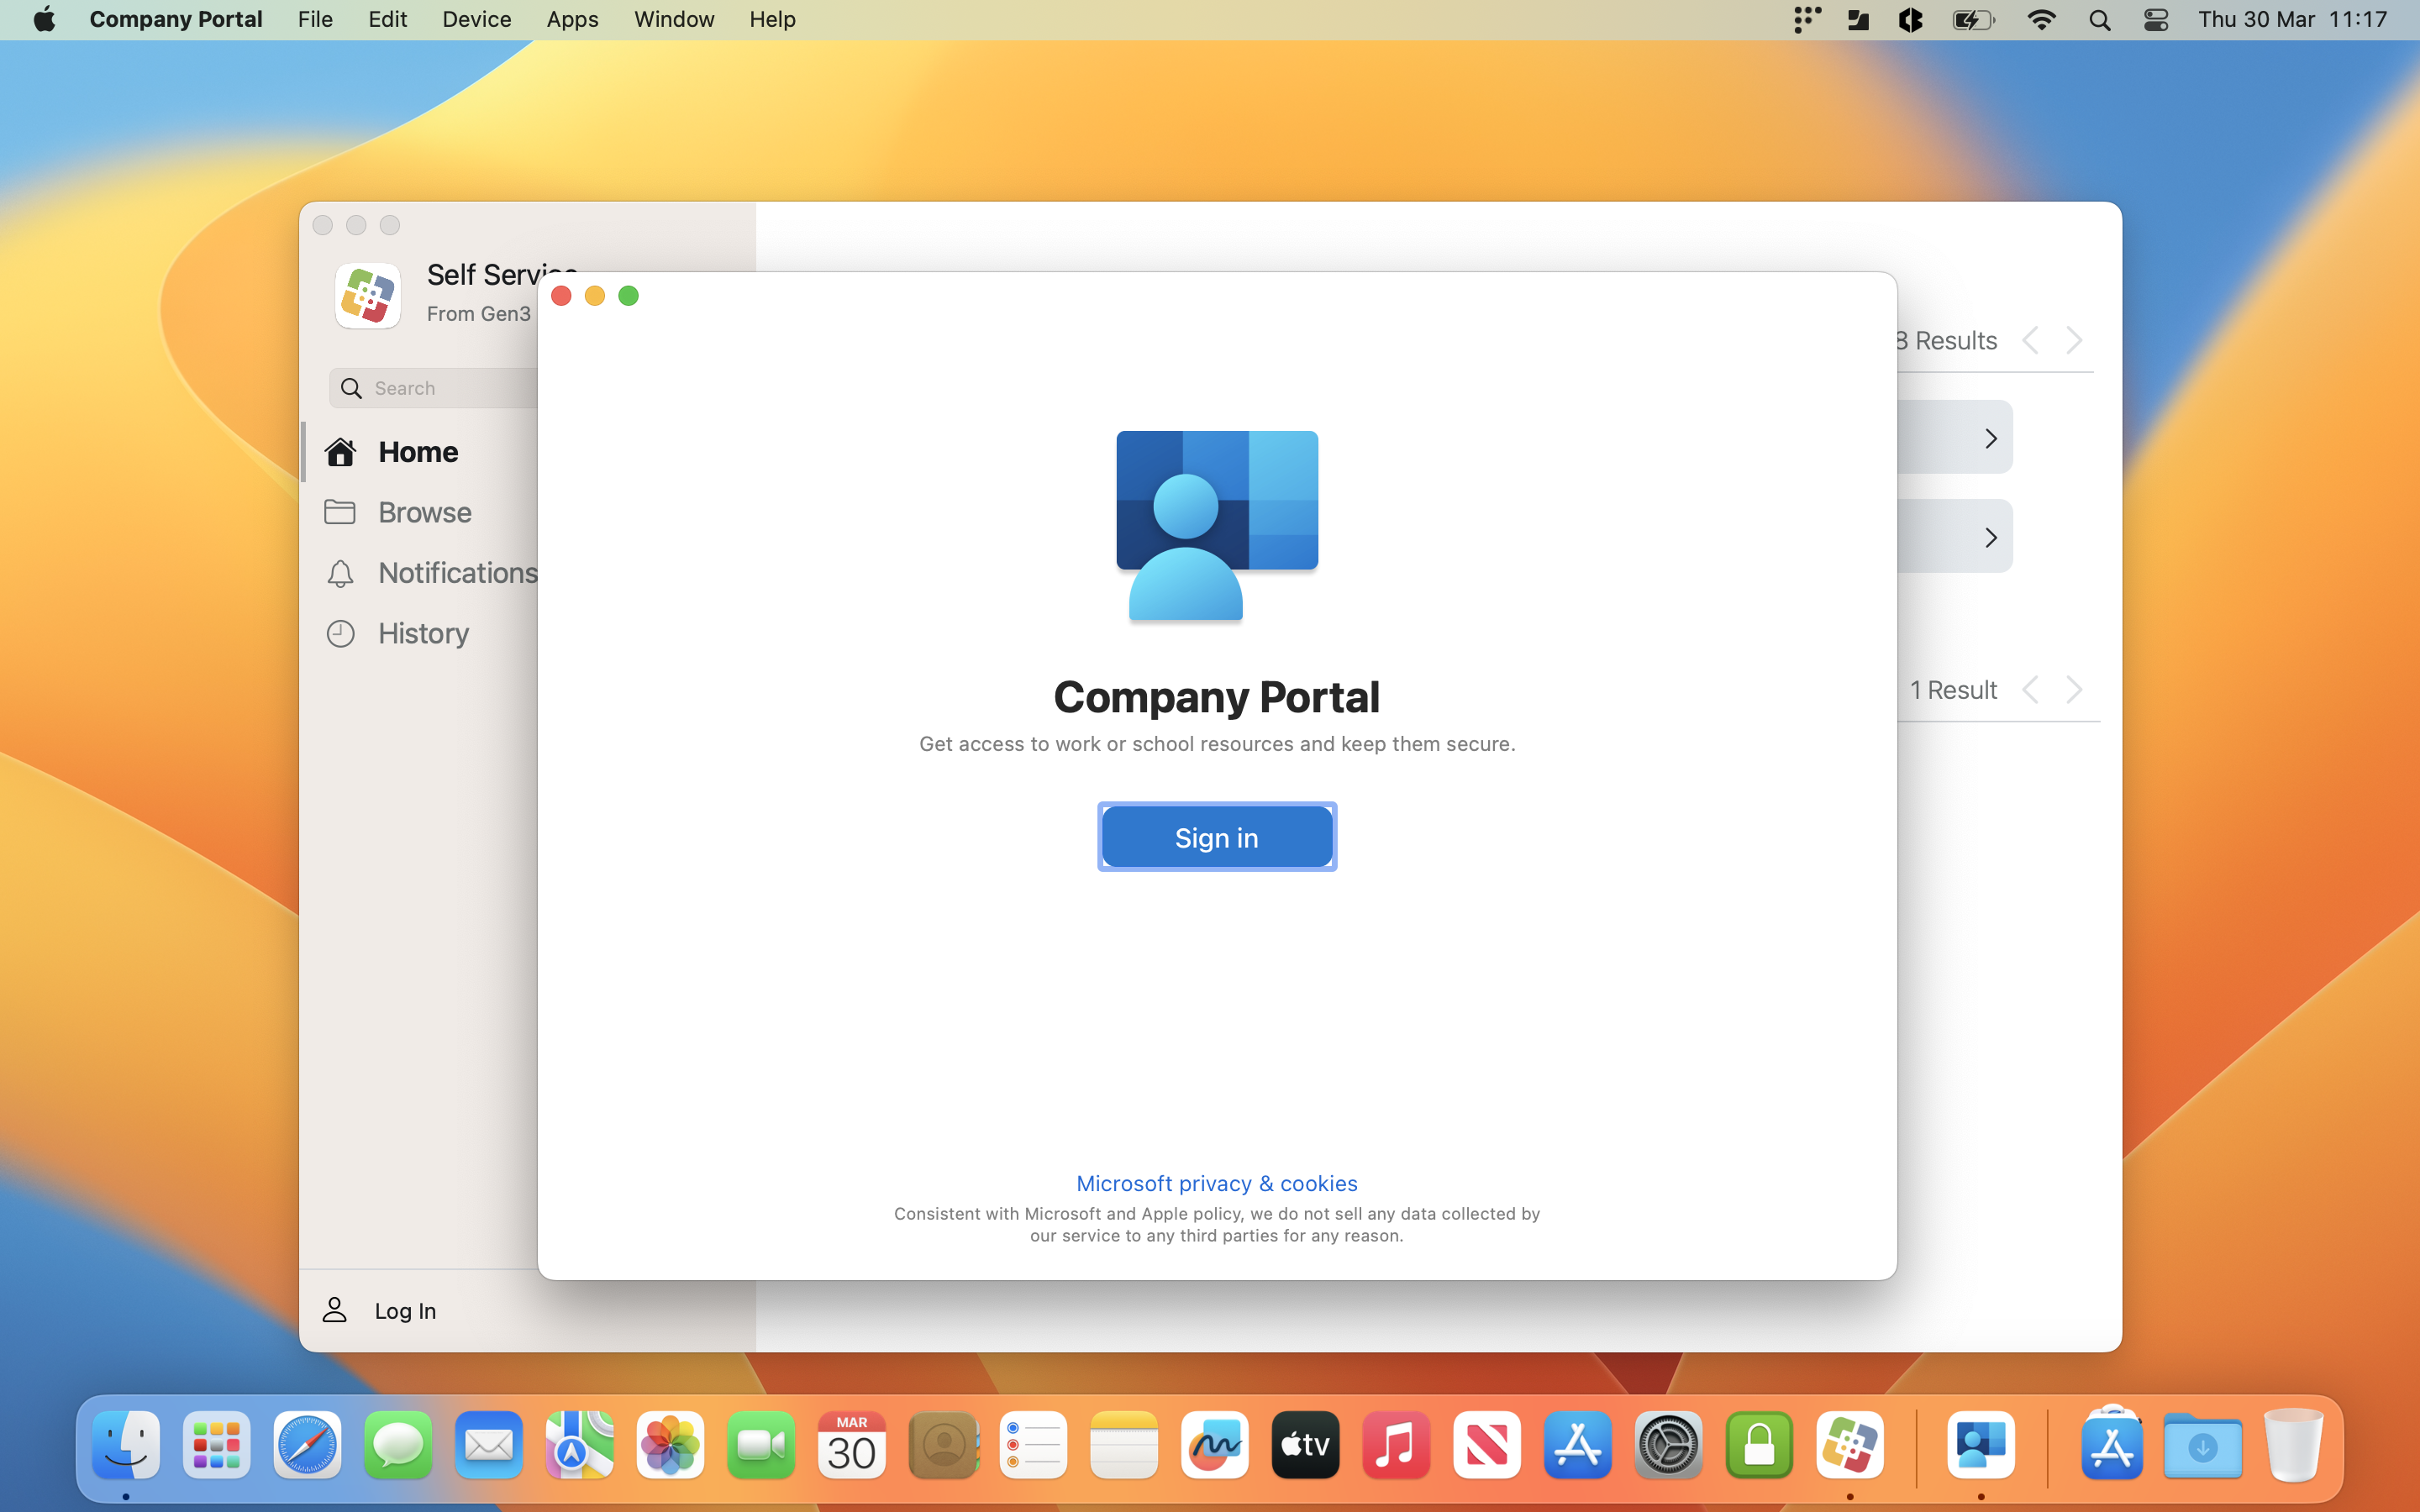
Task: Open the Company Portal app menu
Action: (x=176, y=19)
